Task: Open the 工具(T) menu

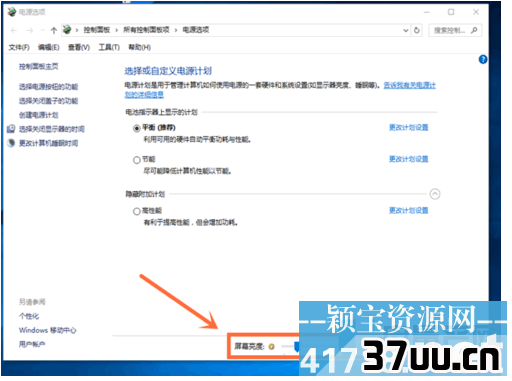Action: [x=109, y=47]
